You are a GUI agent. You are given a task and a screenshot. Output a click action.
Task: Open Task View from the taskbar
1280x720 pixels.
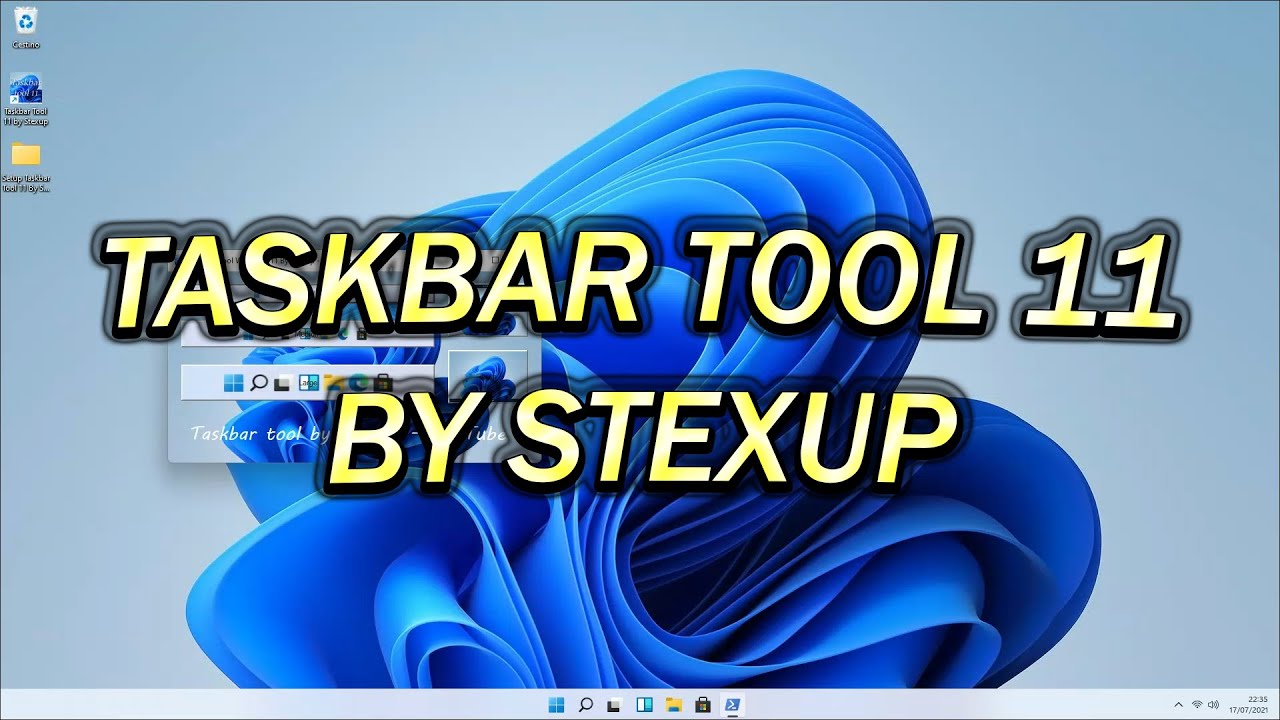click(x=615, y=704)
